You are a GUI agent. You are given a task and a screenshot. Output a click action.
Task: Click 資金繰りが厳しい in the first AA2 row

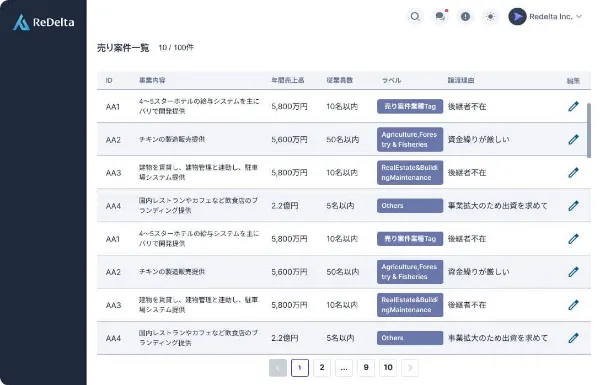point(478,140)
